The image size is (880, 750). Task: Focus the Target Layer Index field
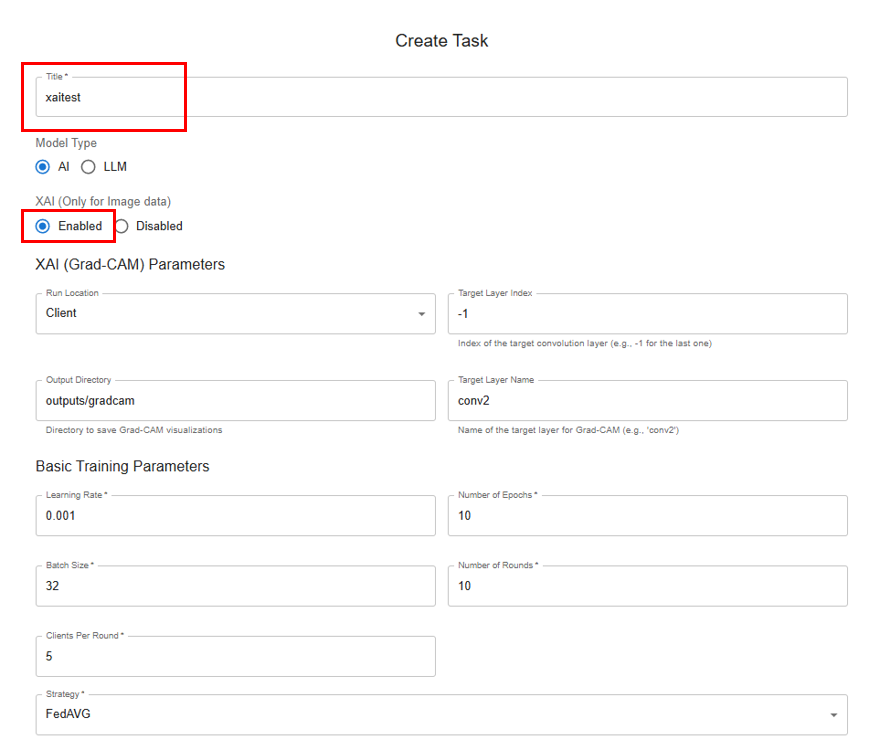point(647,313)
